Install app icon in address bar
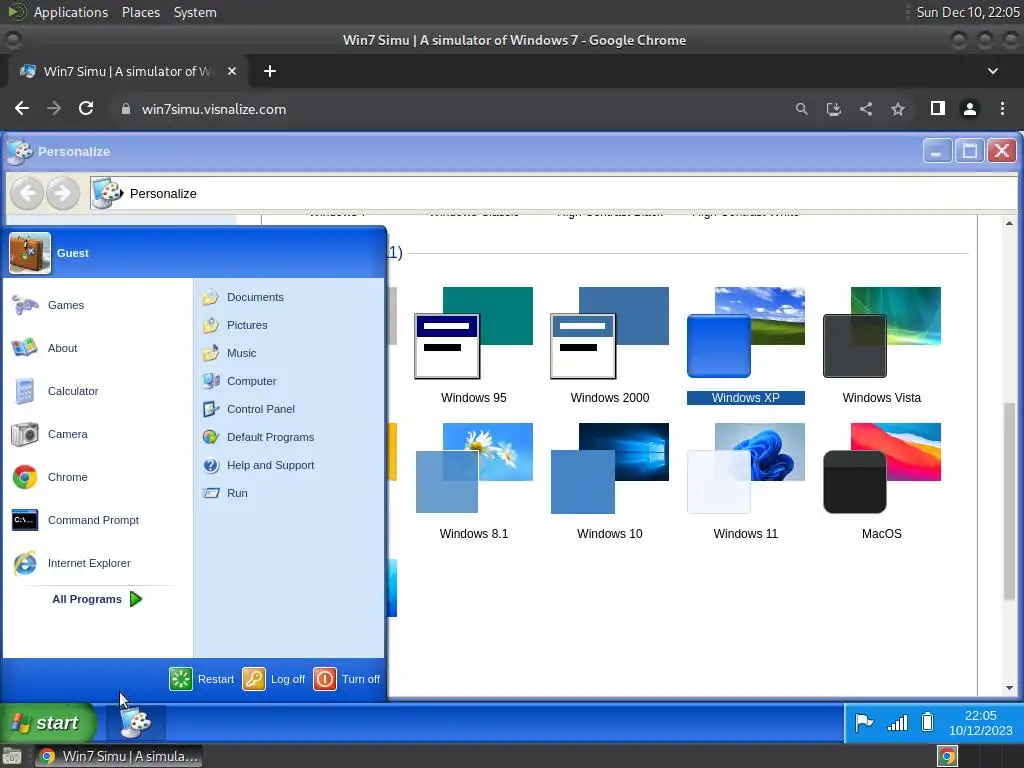 click(833, 109)
